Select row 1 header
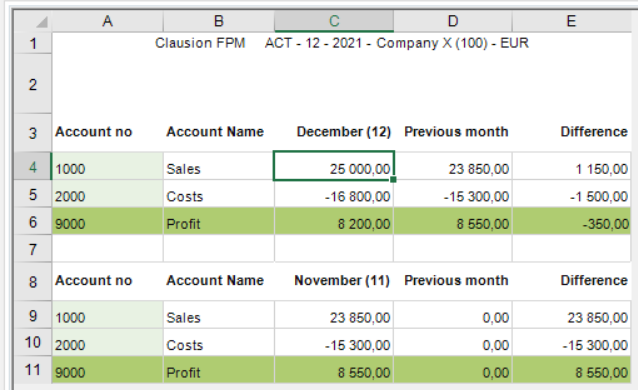 pyautogui.click(x=33, y=43)
